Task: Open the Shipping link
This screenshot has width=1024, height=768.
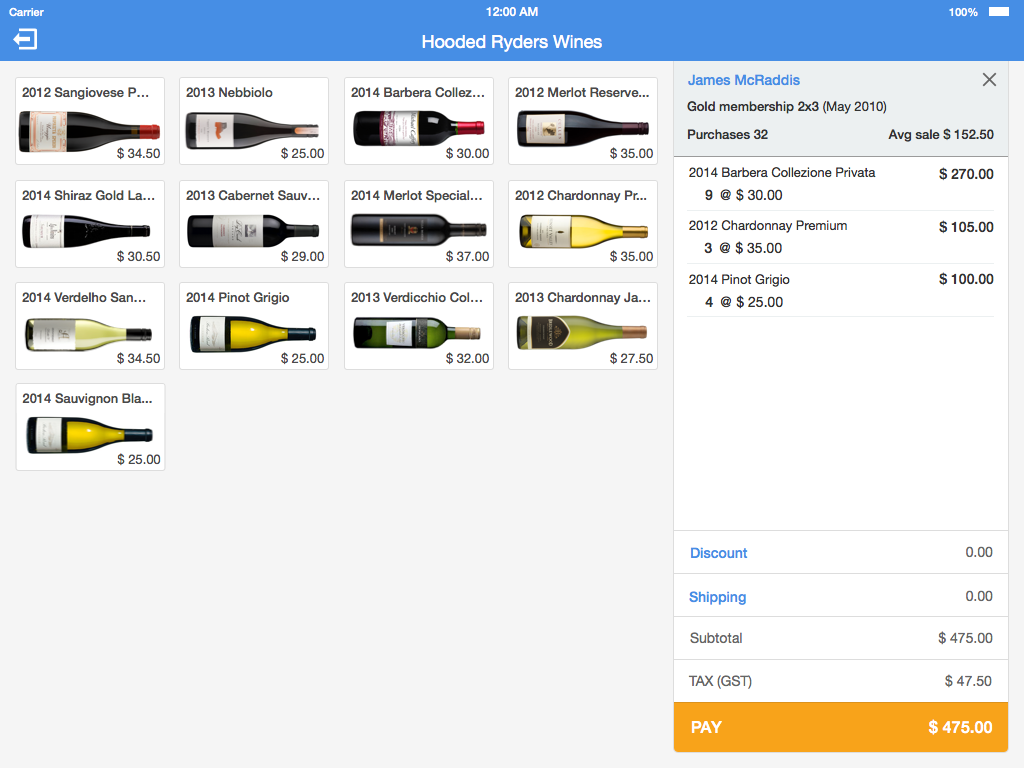Action: pos(717,597)
